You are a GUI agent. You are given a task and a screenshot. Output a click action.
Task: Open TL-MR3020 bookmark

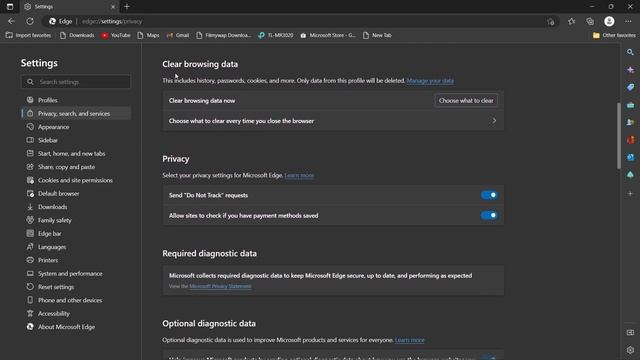[x=276, y=36]
